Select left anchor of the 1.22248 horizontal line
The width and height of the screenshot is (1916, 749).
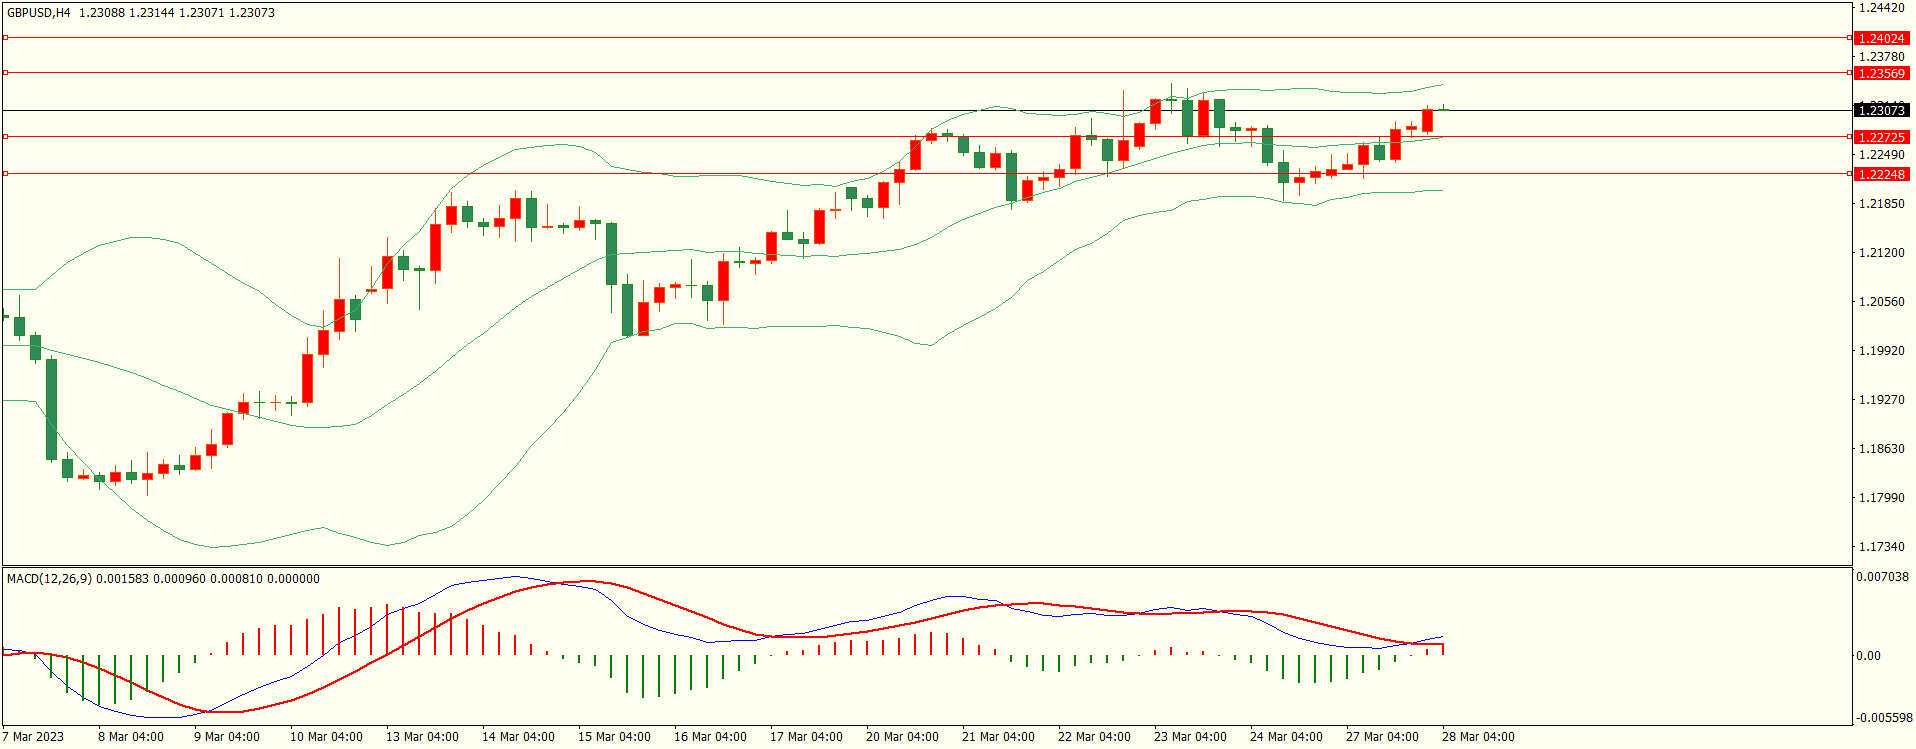(5, 174)
